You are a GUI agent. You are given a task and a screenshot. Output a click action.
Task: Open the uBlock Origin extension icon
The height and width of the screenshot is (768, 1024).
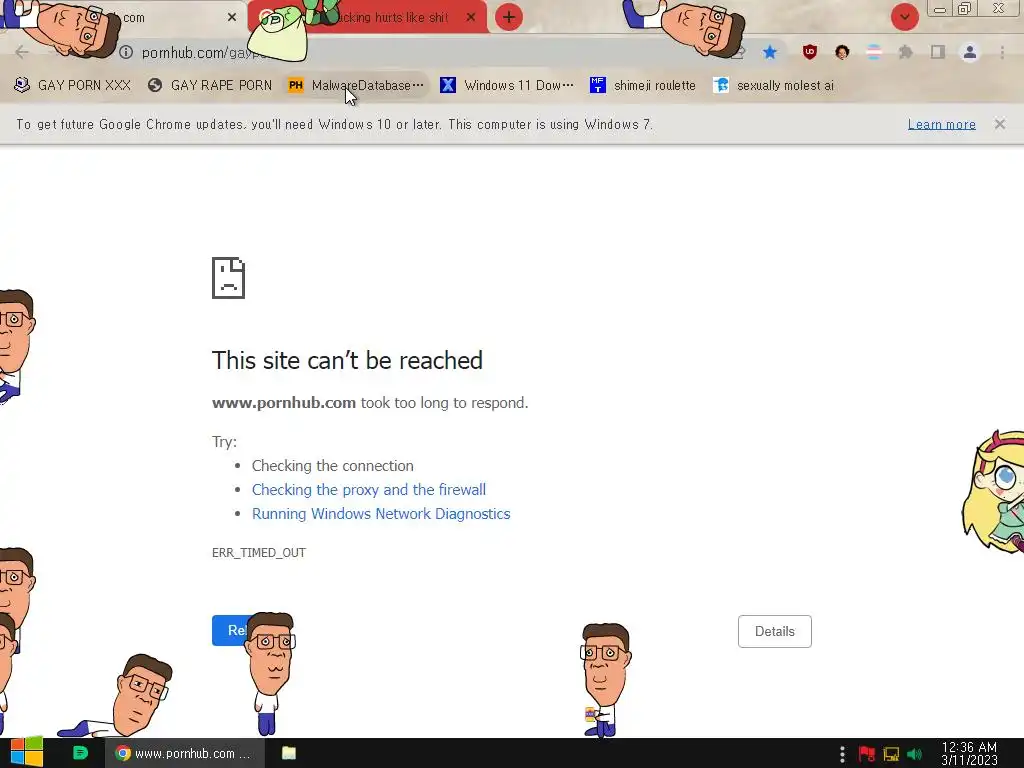click(810, 52)
